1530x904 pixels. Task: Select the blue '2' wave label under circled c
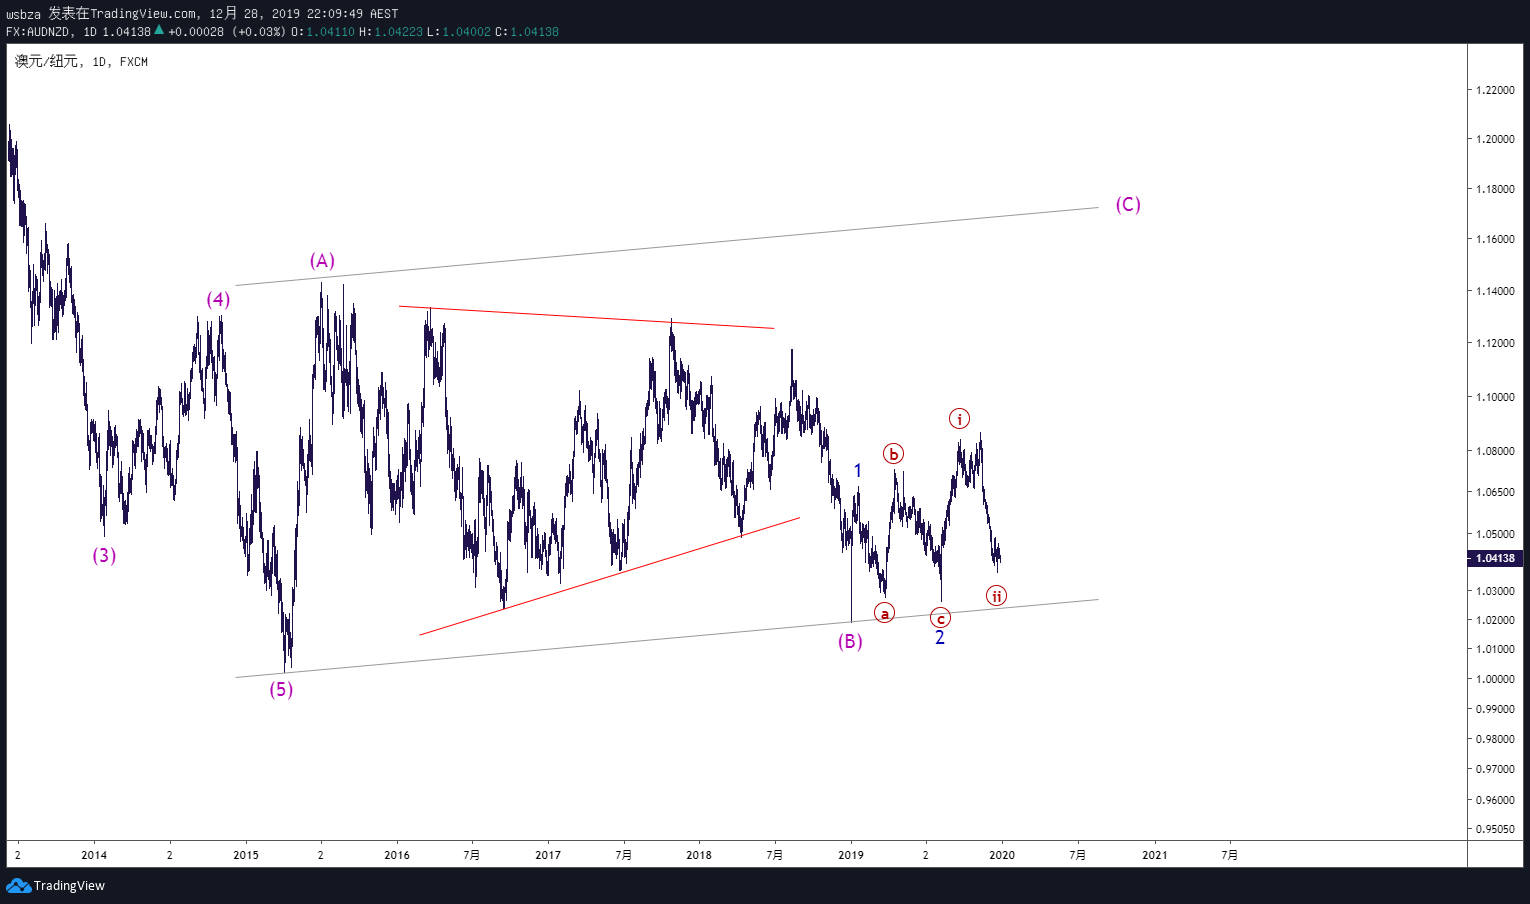pos(939,637)
